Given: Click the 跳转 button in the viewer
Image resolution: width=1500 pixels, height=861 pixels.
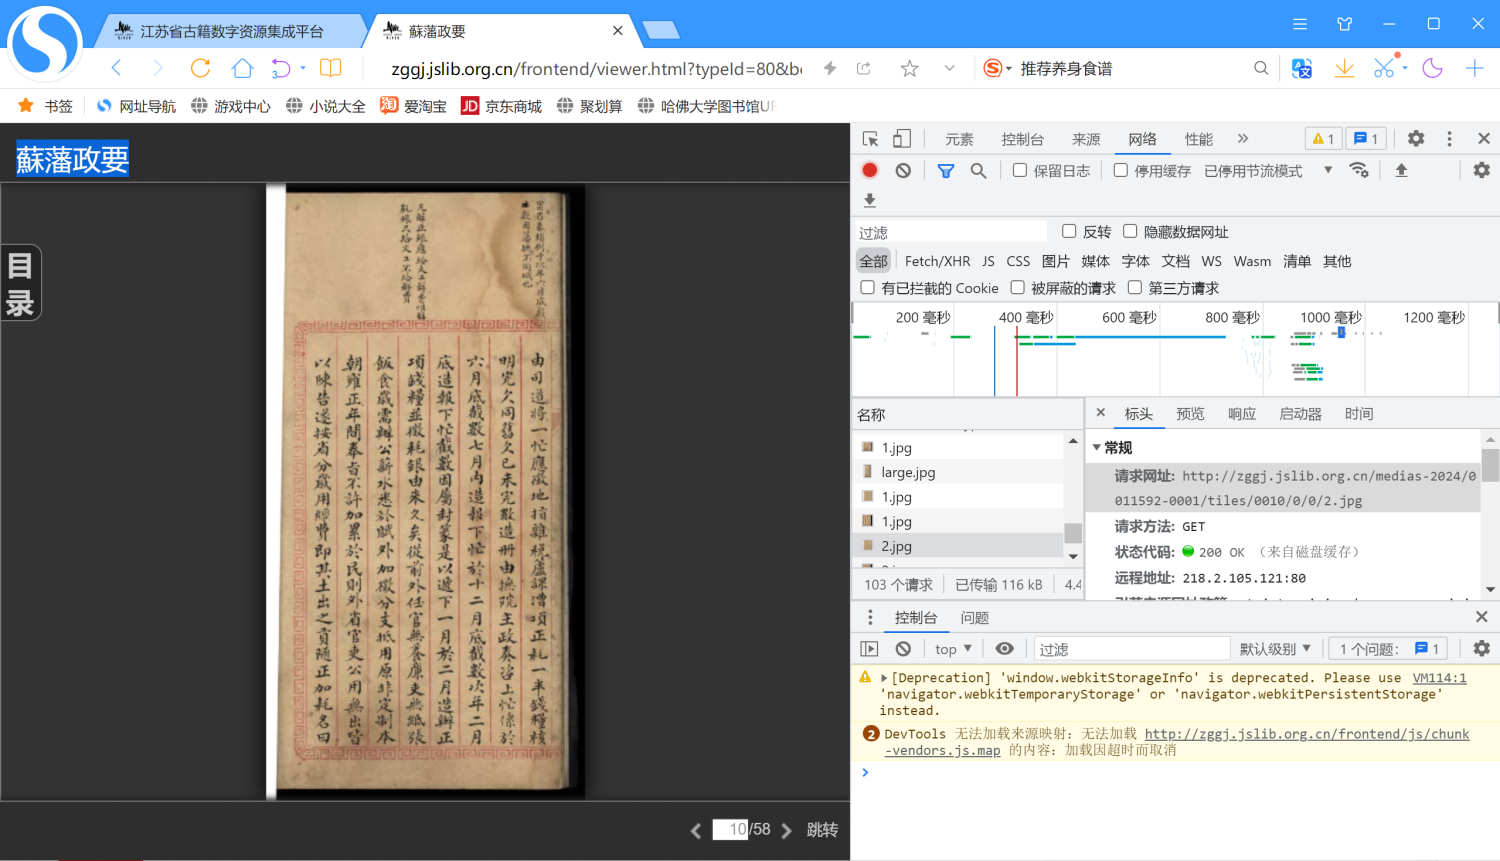Looking at the screenshot, I should (x=822, y=830).
